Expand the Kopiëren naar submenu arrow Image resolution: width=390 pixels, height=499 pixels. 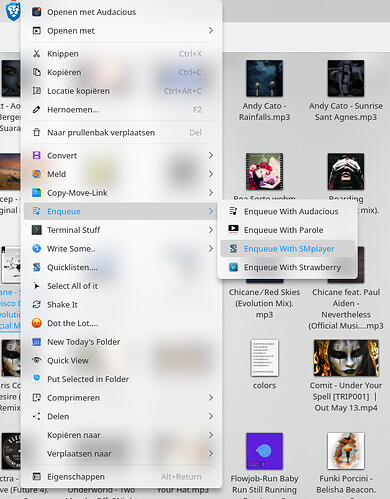(211, 435)
